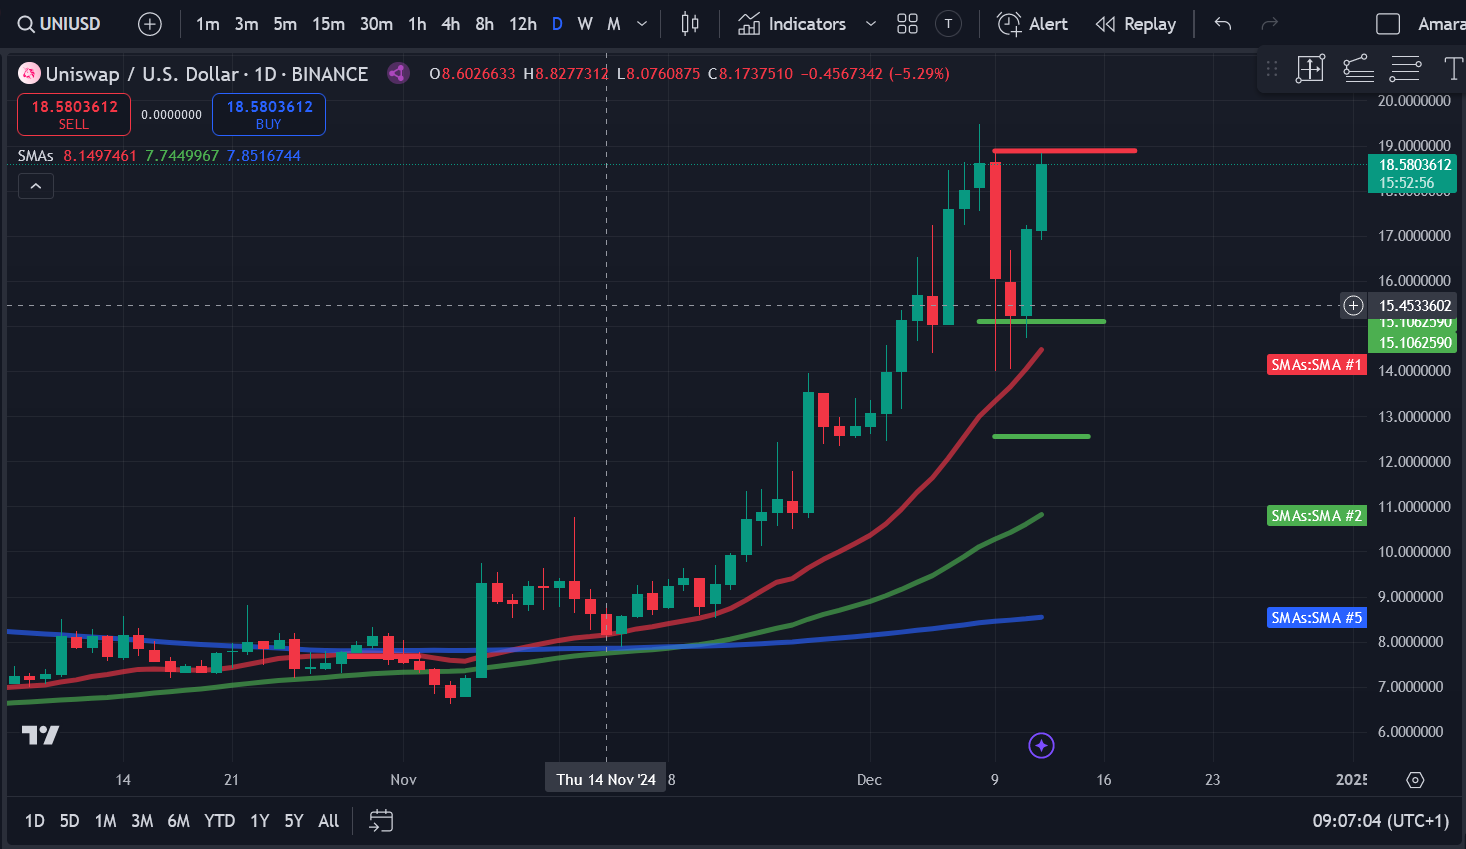Select the 5m timeframe
This screenshot has height=849, width=1466.
[x=285, y=24]
